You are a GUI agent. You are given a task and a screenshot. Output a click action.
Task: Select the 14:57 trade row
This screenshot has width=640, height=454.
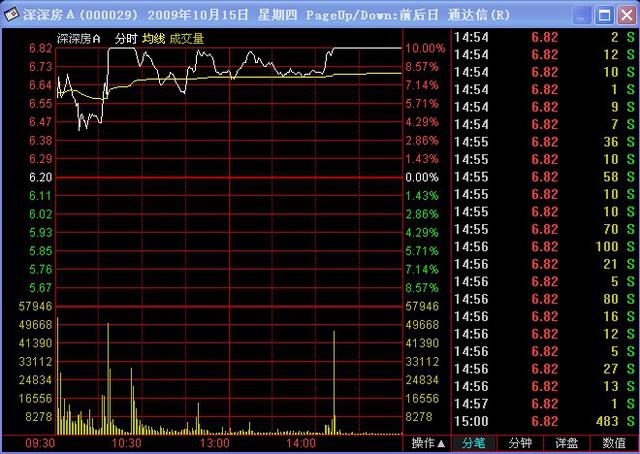coord(544,403)
